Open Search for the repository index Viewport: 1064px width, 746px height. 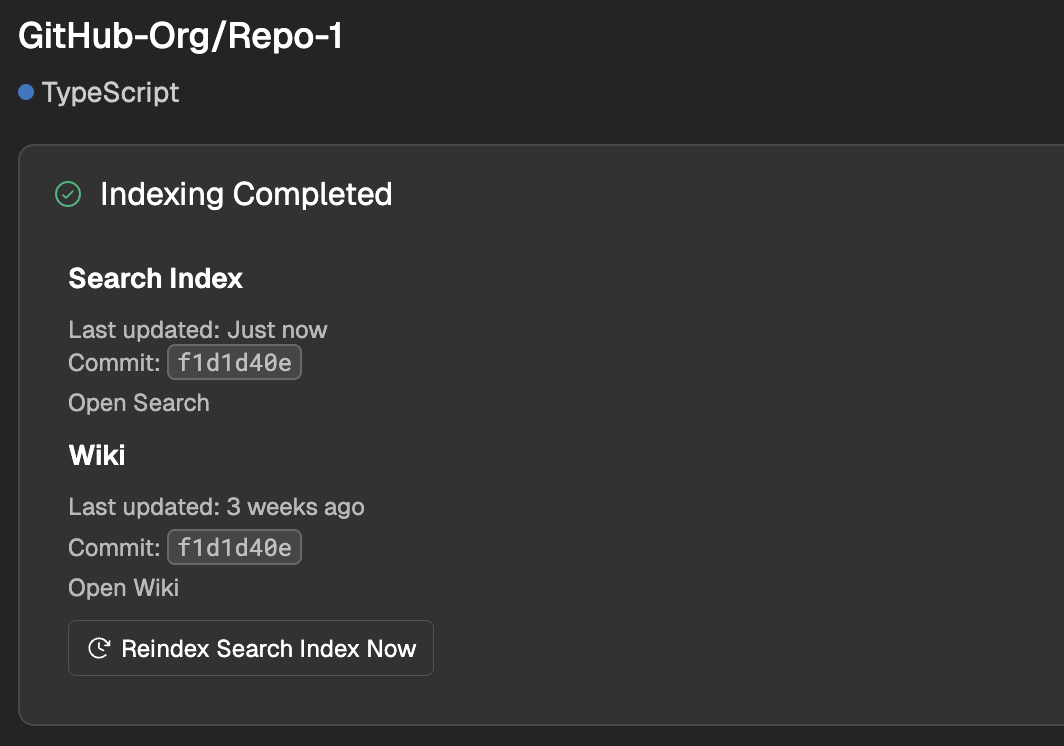[138, 403]
